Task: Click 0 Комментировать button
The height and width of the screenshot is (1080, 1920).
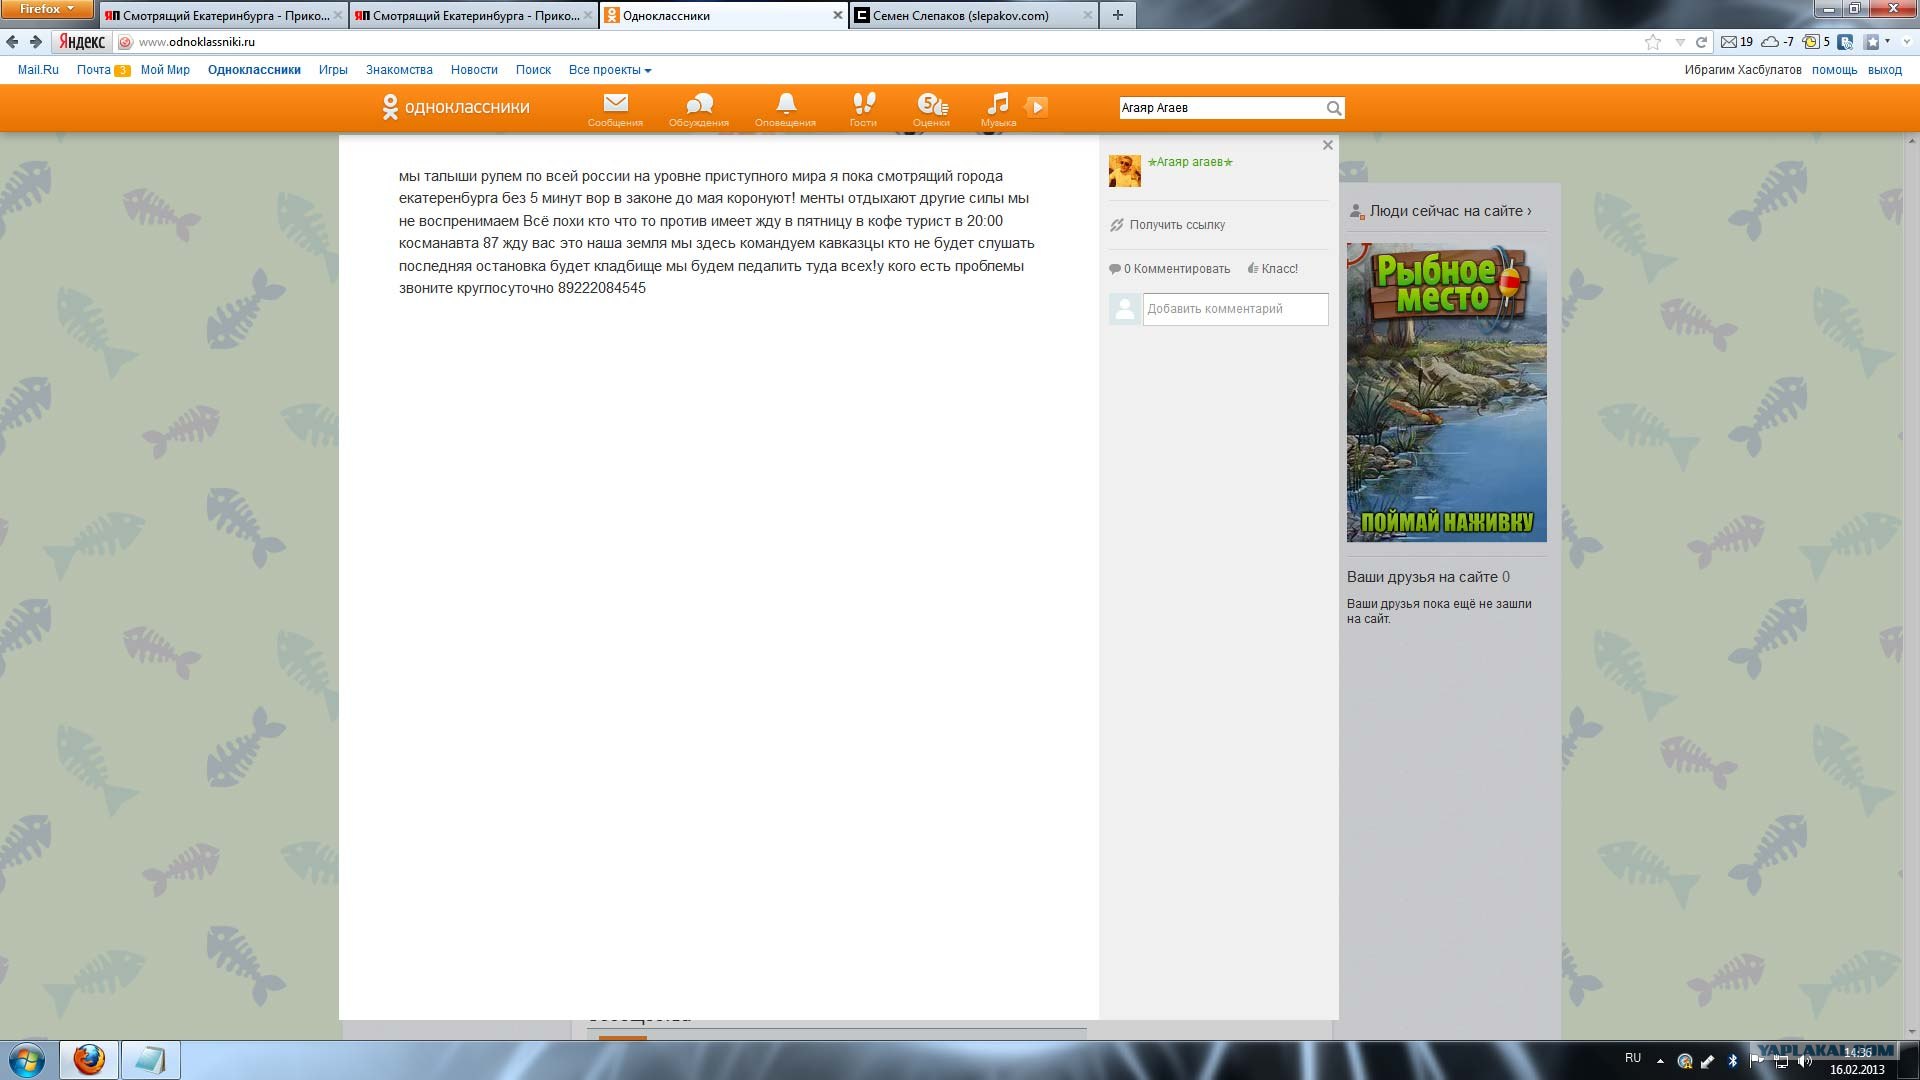Action: [1170, 269]
